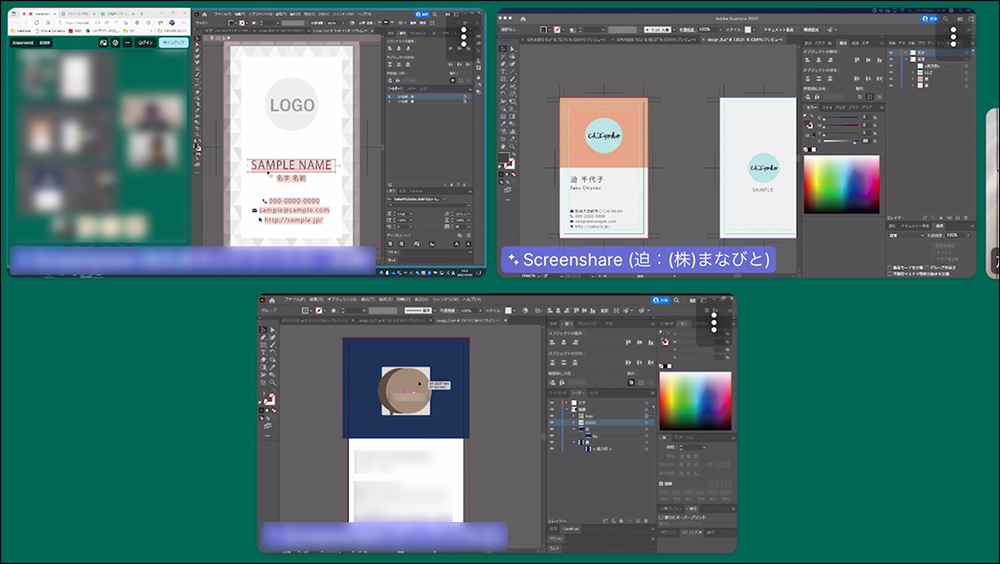1000x564 pixels.
Task: Click ドキュメント設定 button in top-right Illustrator
Action: pos(780,29)
